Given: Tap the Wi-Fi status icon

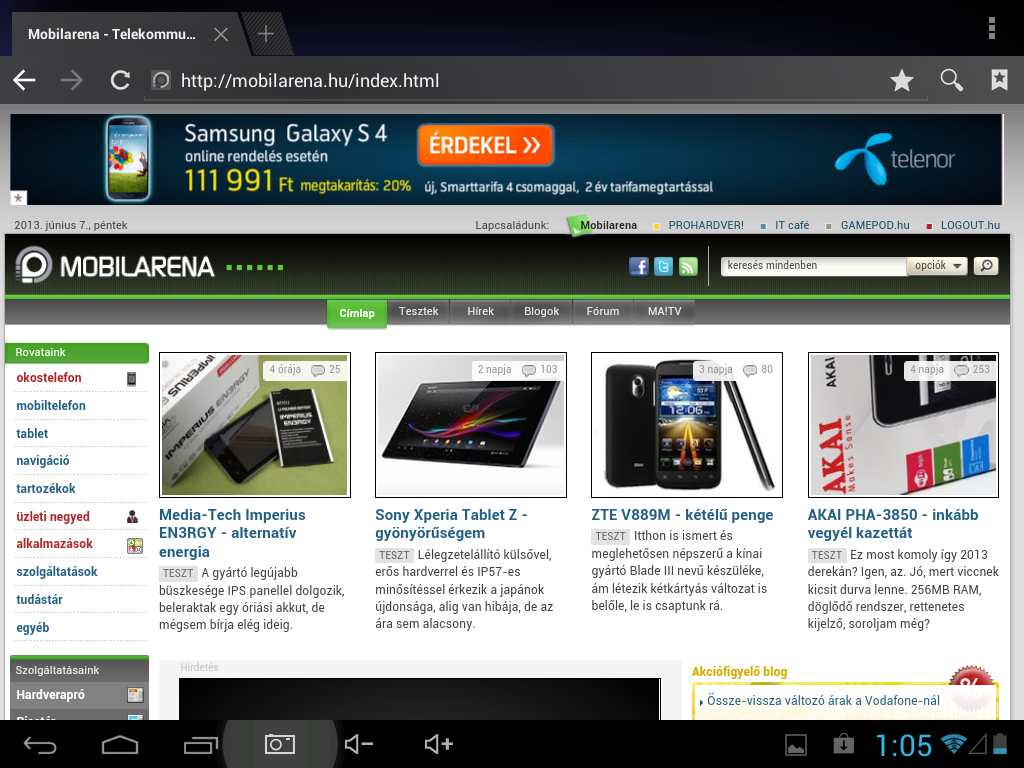Looking at the screenshot, I should (953, 743).
